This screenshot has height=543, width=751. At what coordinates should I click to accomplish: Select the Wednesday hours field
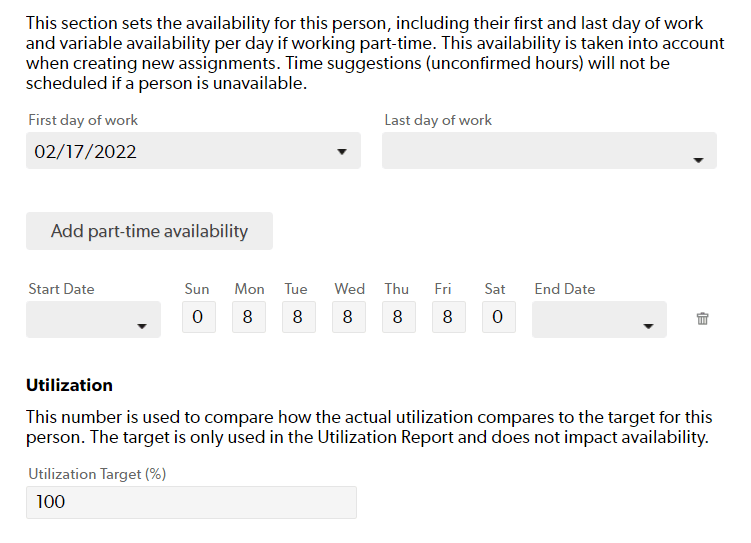point(349,317)
